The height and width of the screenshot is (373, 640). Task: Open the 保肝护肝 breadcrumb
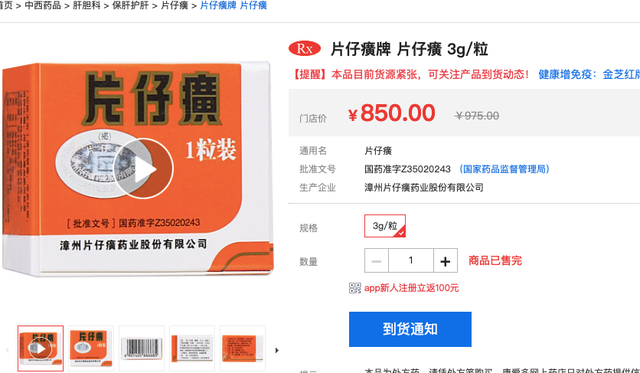[x=130, y=5]
